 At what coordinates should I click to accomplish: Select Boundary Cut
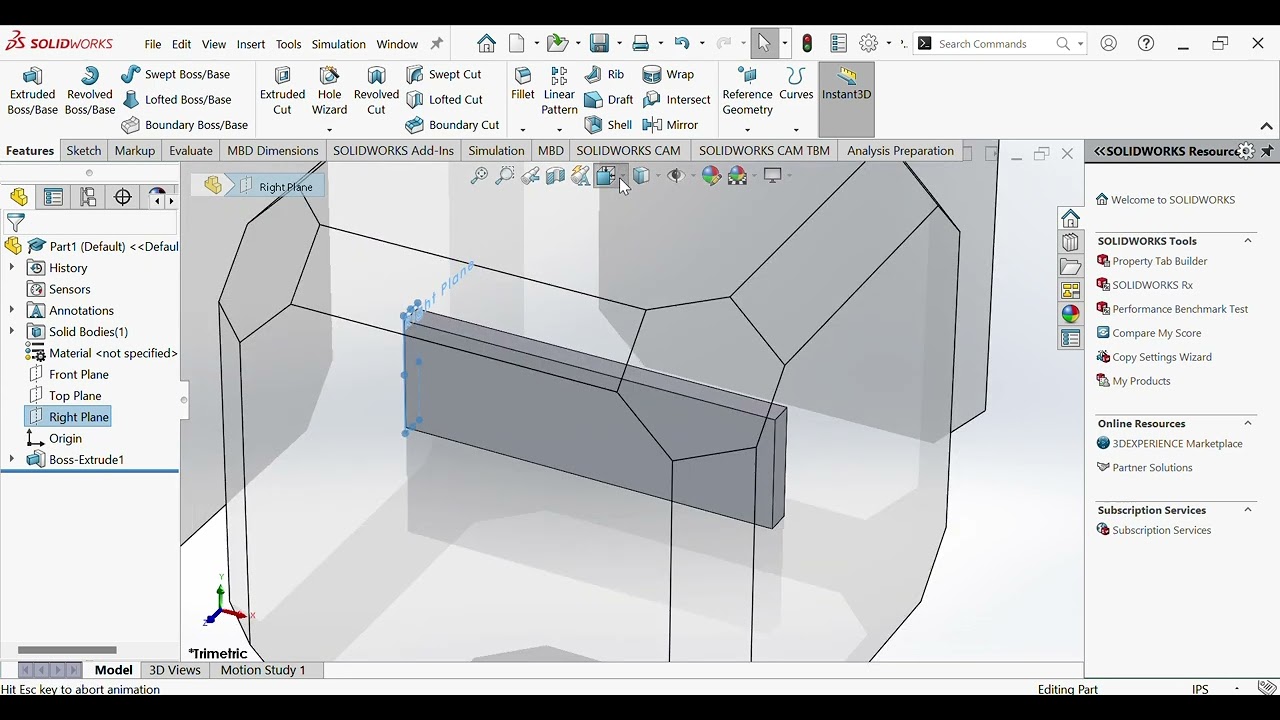coord(453,125)
